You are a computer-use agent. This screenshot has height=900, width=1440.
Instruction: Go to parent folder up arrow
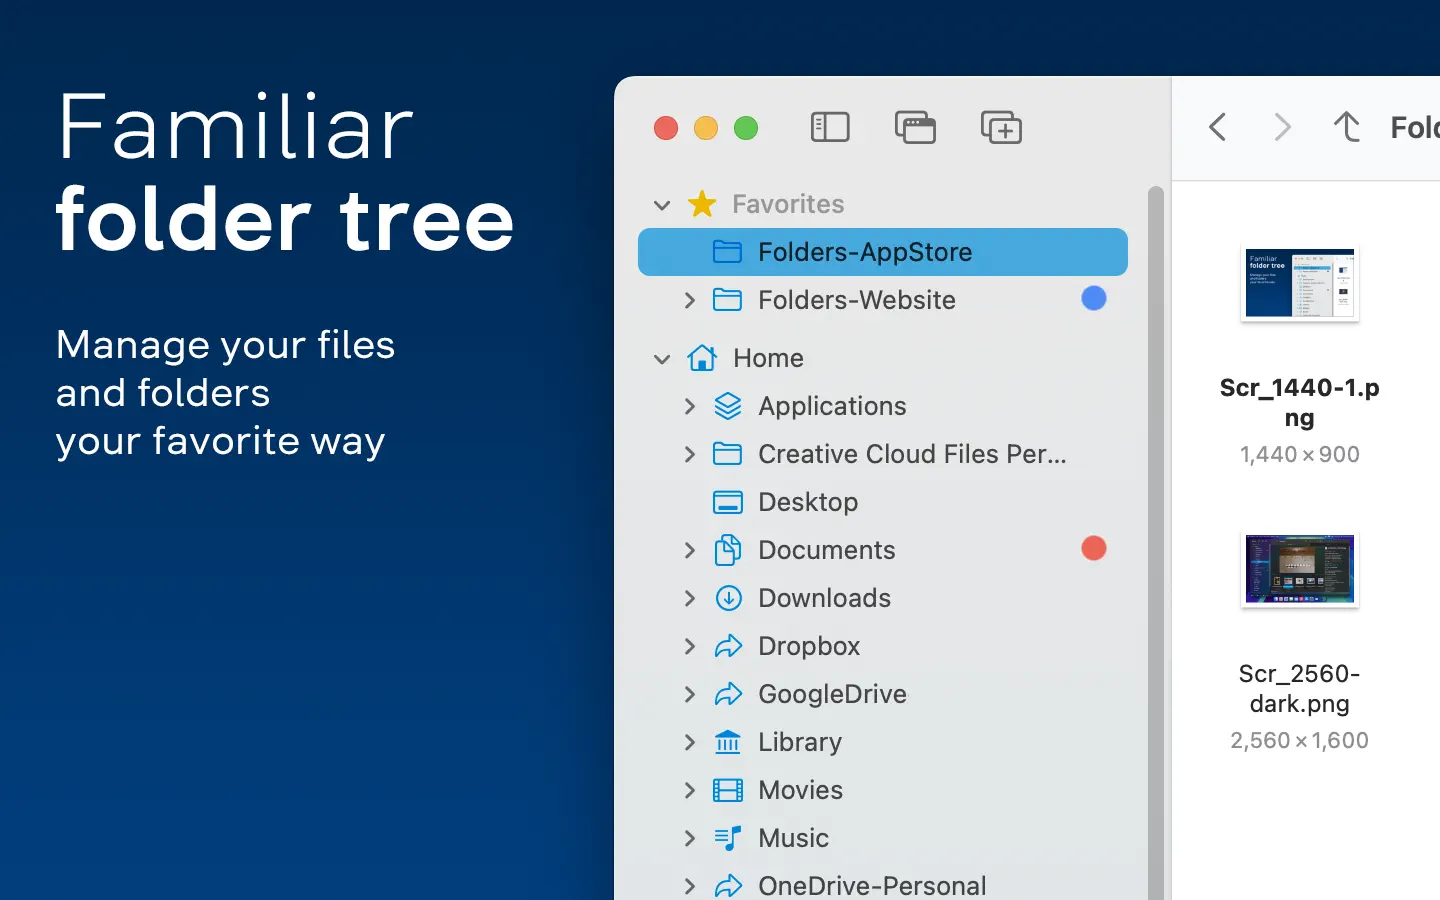click(x=1347, y=127)
